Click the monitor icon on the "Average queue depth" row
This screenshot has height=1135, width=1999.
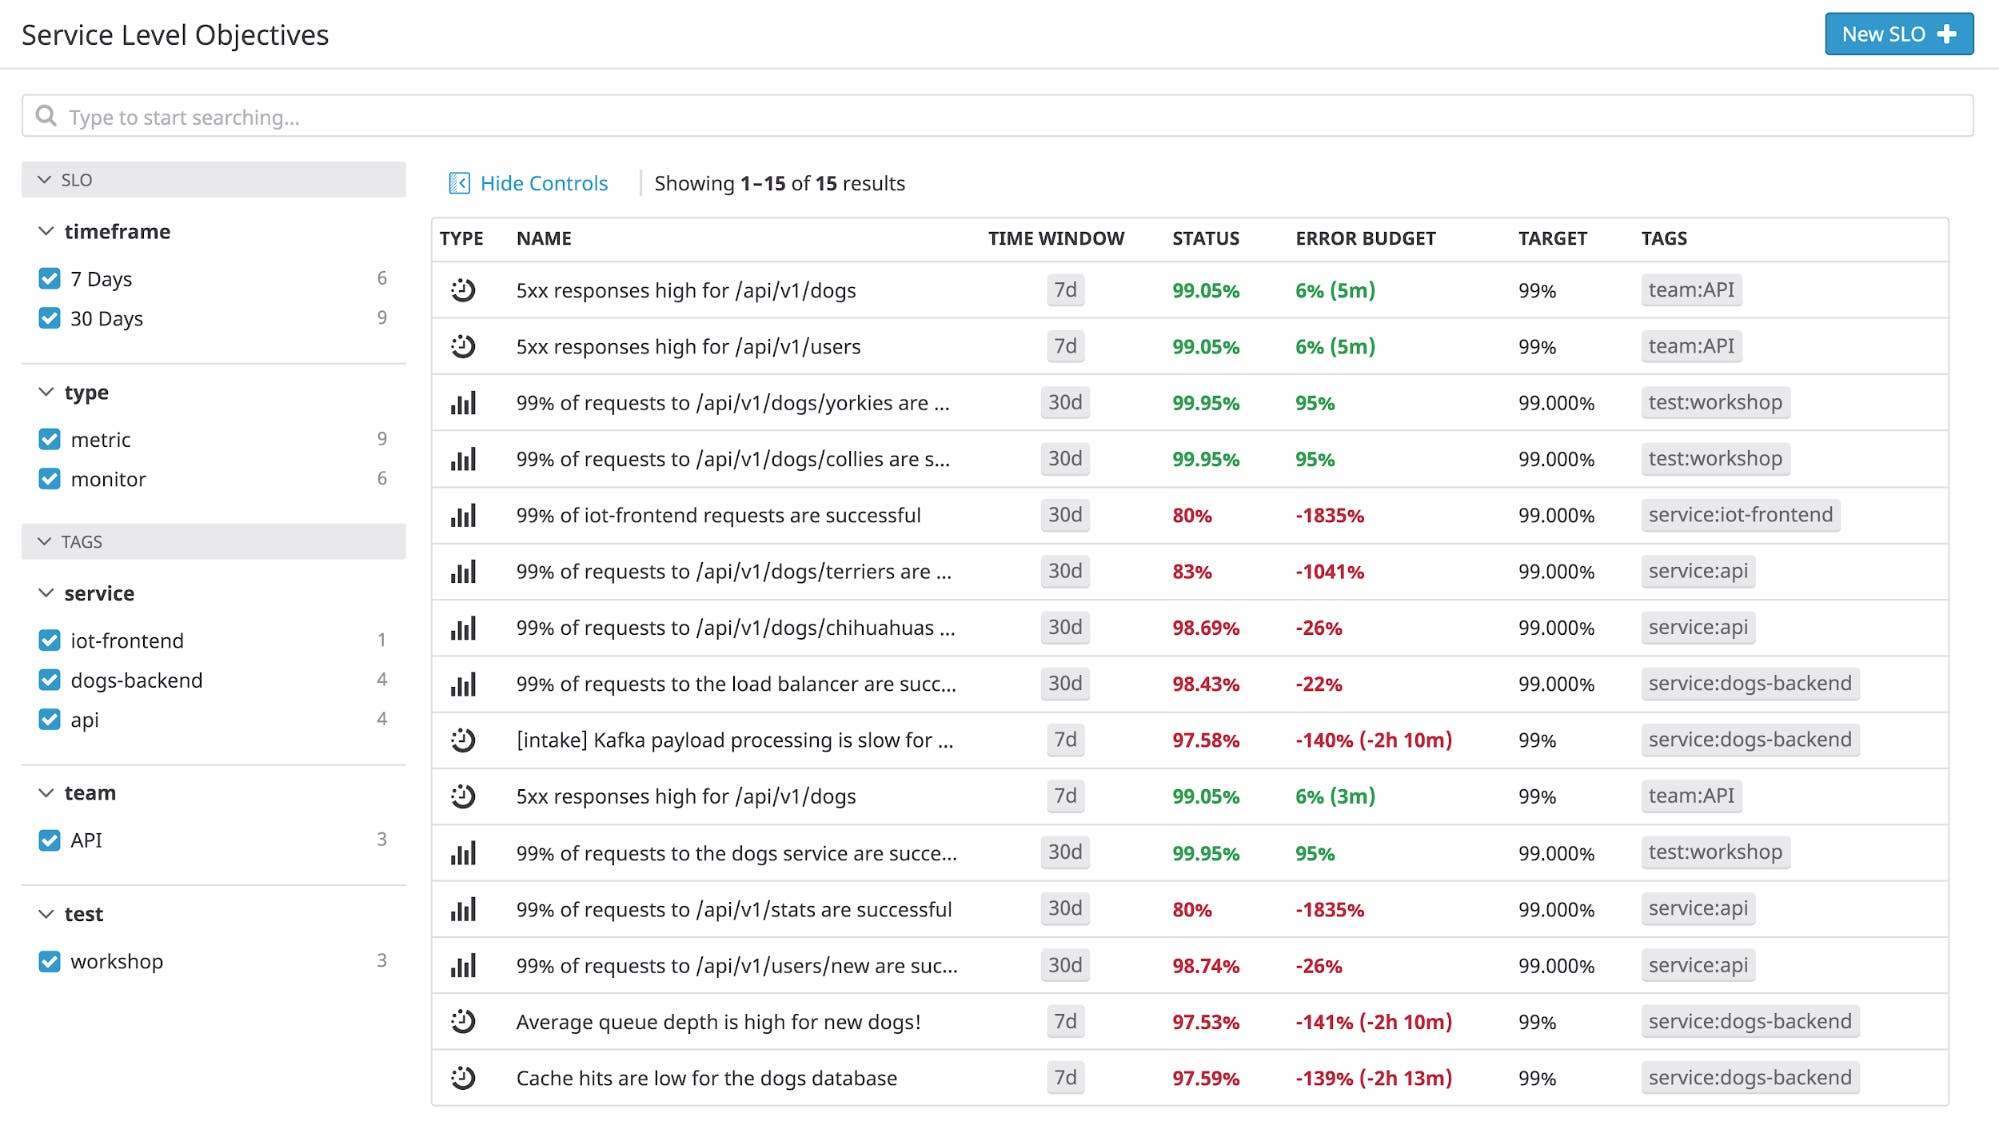464,1021
